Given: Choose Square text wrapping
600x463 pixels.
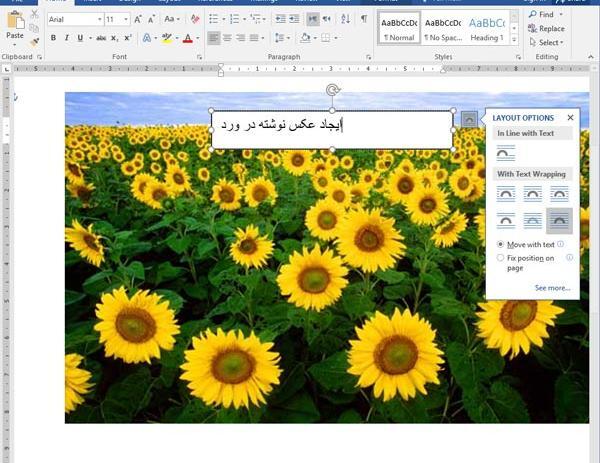Looking at the screenshot, I should tap(506, 194).
